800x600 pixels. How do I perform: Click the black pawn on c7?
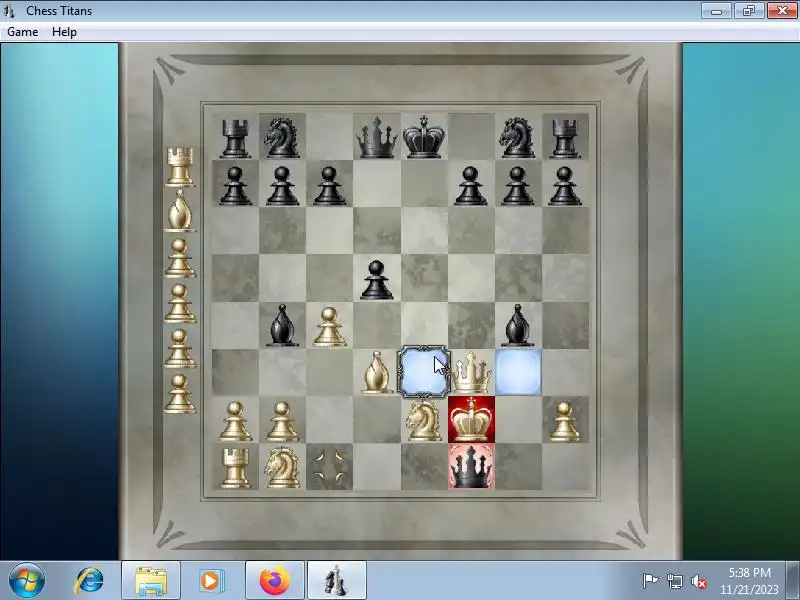[329, 186]
